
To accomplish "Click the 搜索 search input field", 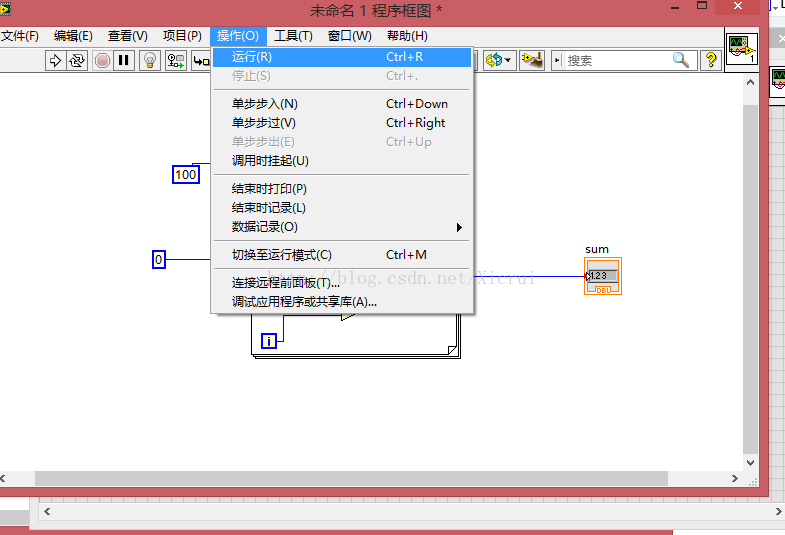I will pos(618,61).
